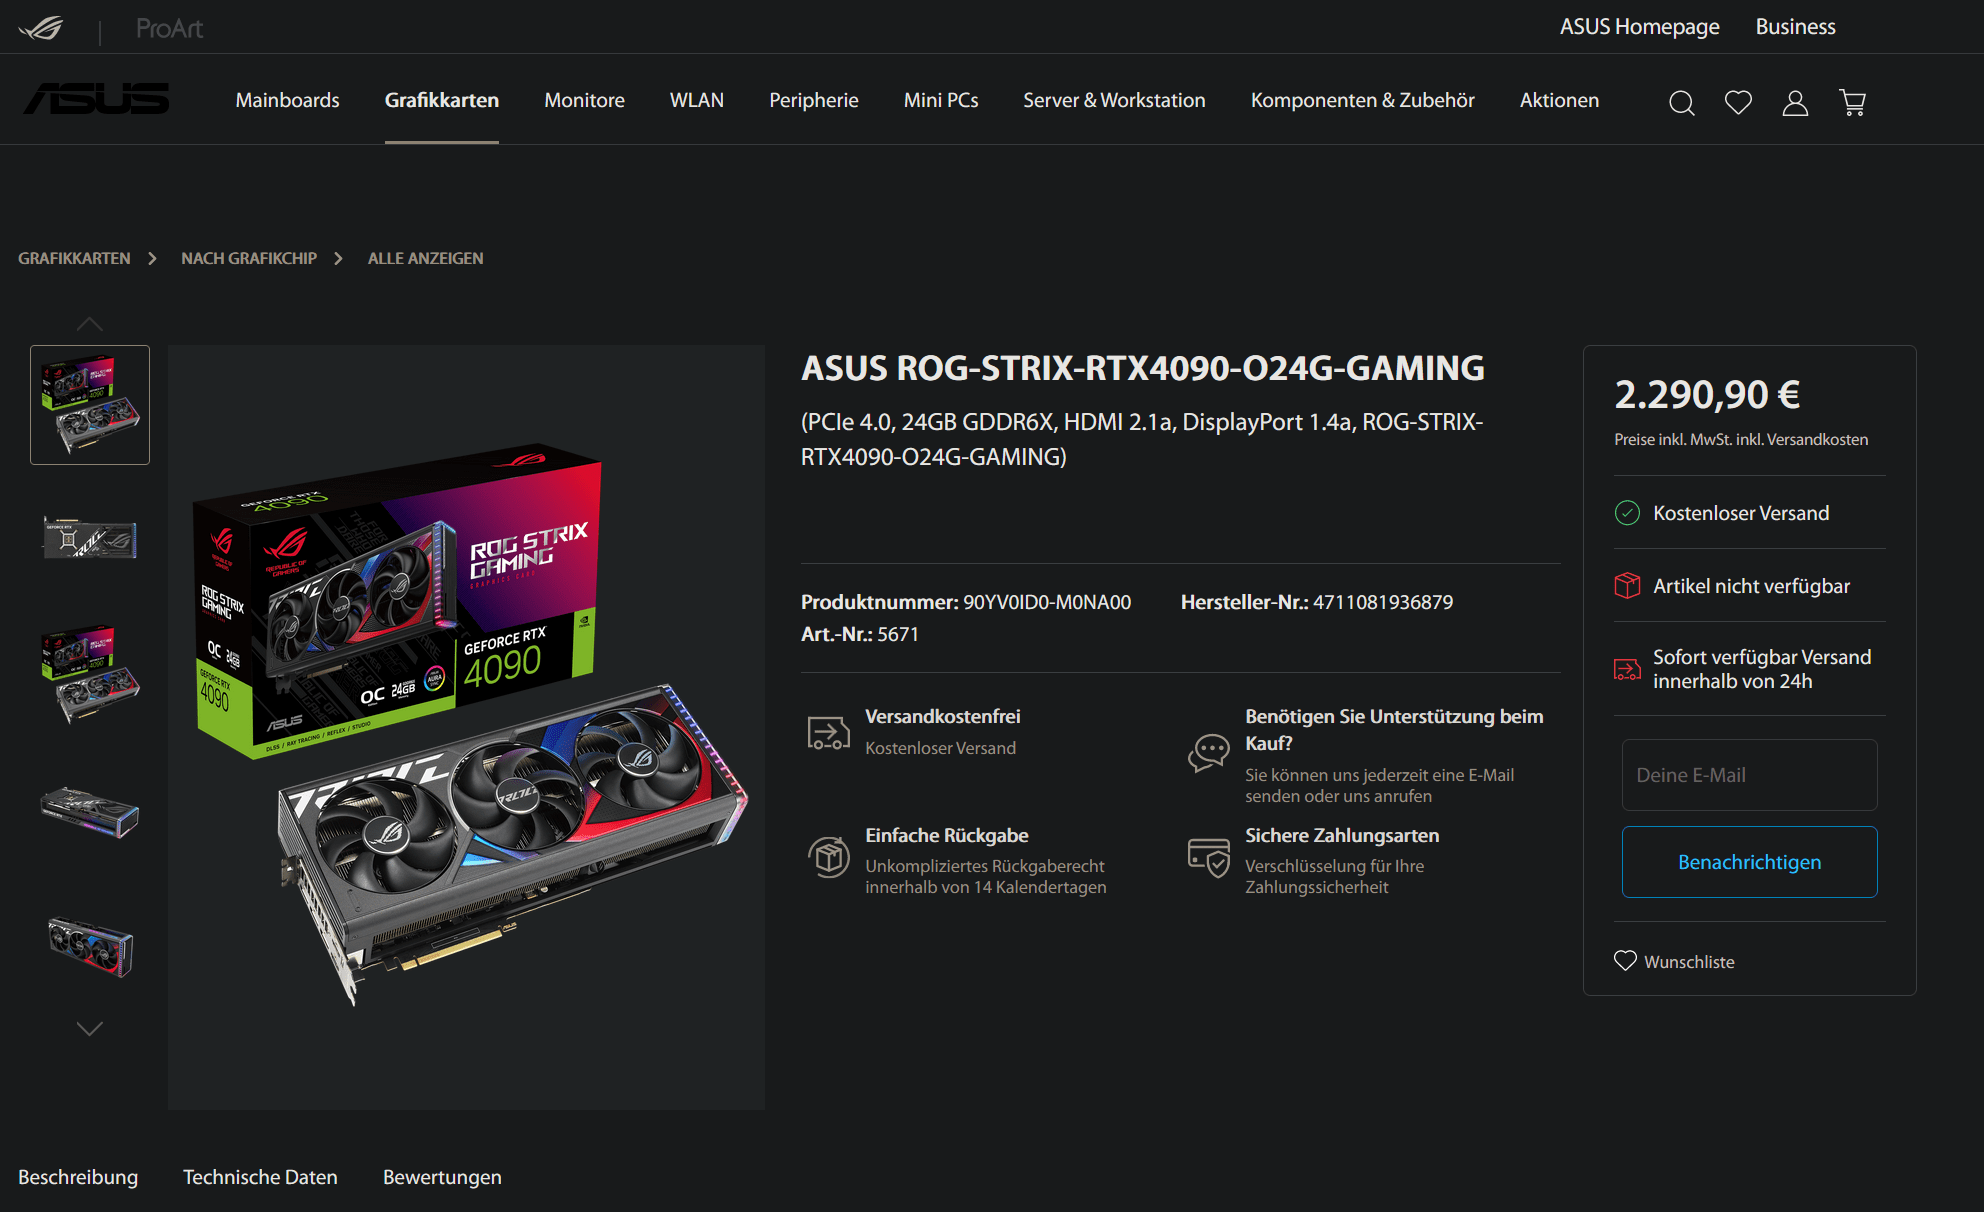Focus the Deine E-Mail input field
Image resolution: width=1984 pixels, height=1212 pixels.
[1749, 775]
